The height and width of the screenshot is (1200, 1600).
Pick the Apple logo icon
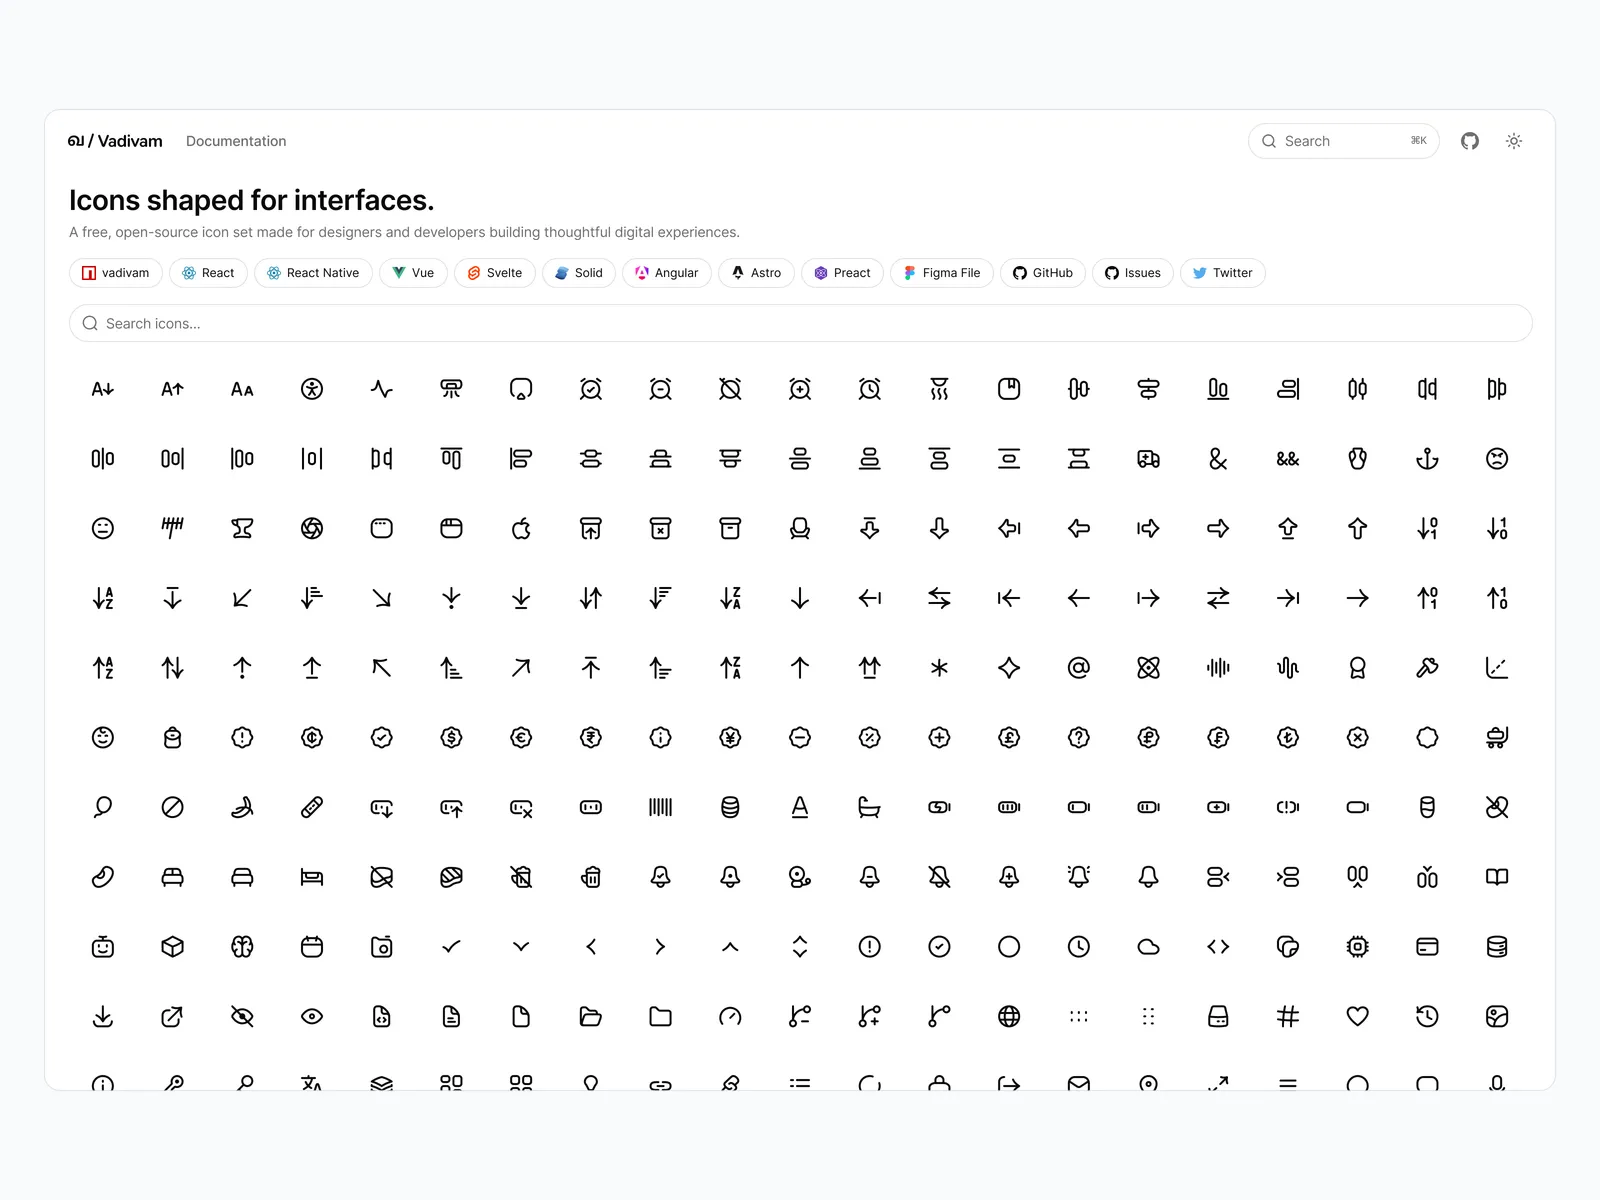521,528
